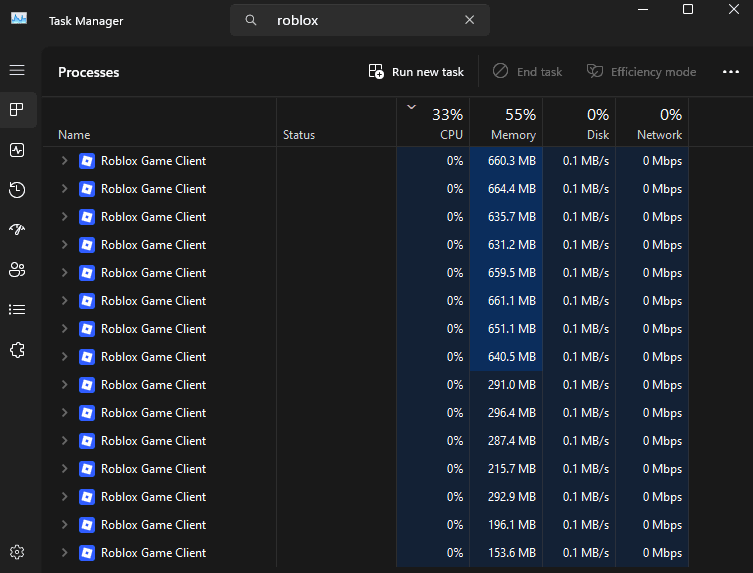Open Startup apps sidebar icon
753x573 pixels.
click(x=17, y=230)
